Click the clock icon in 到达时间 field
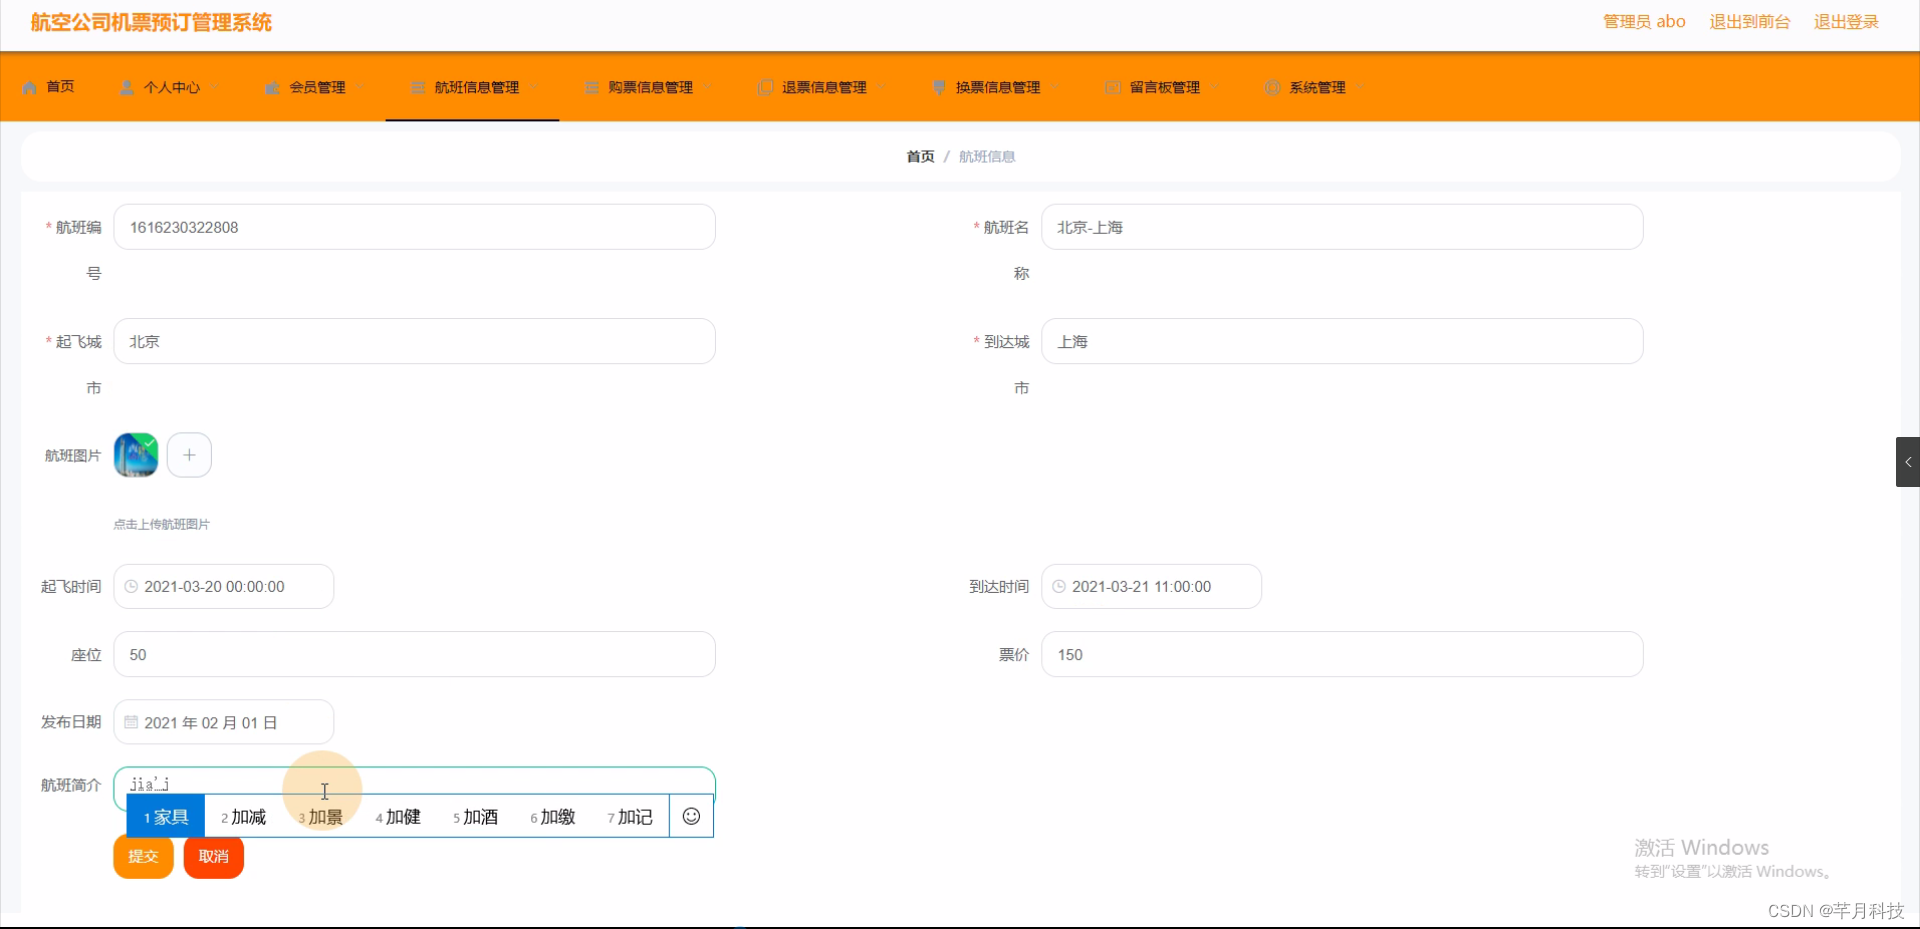Image resolution: width=1920 pixels, height=929 pixels. tap(1059, 587)
